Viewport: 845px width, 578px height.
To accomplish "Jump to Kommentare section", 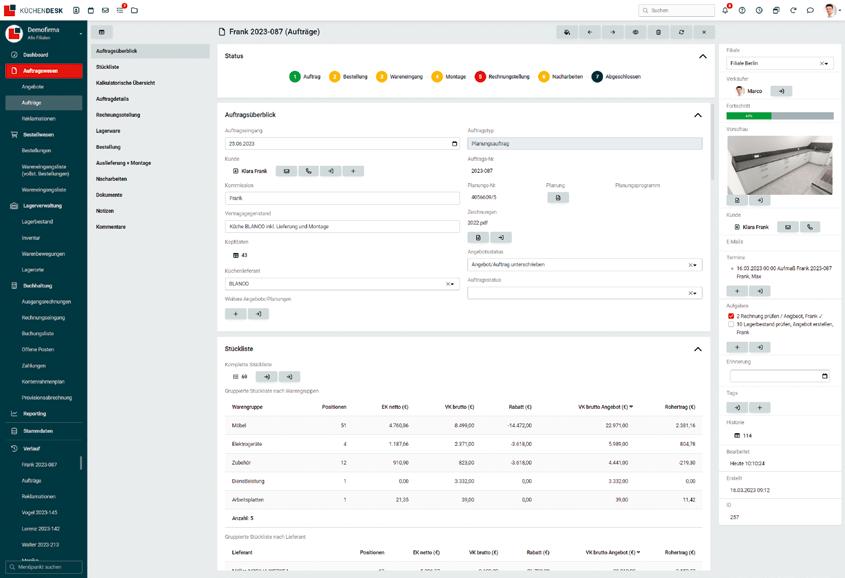I will point(111,227).
